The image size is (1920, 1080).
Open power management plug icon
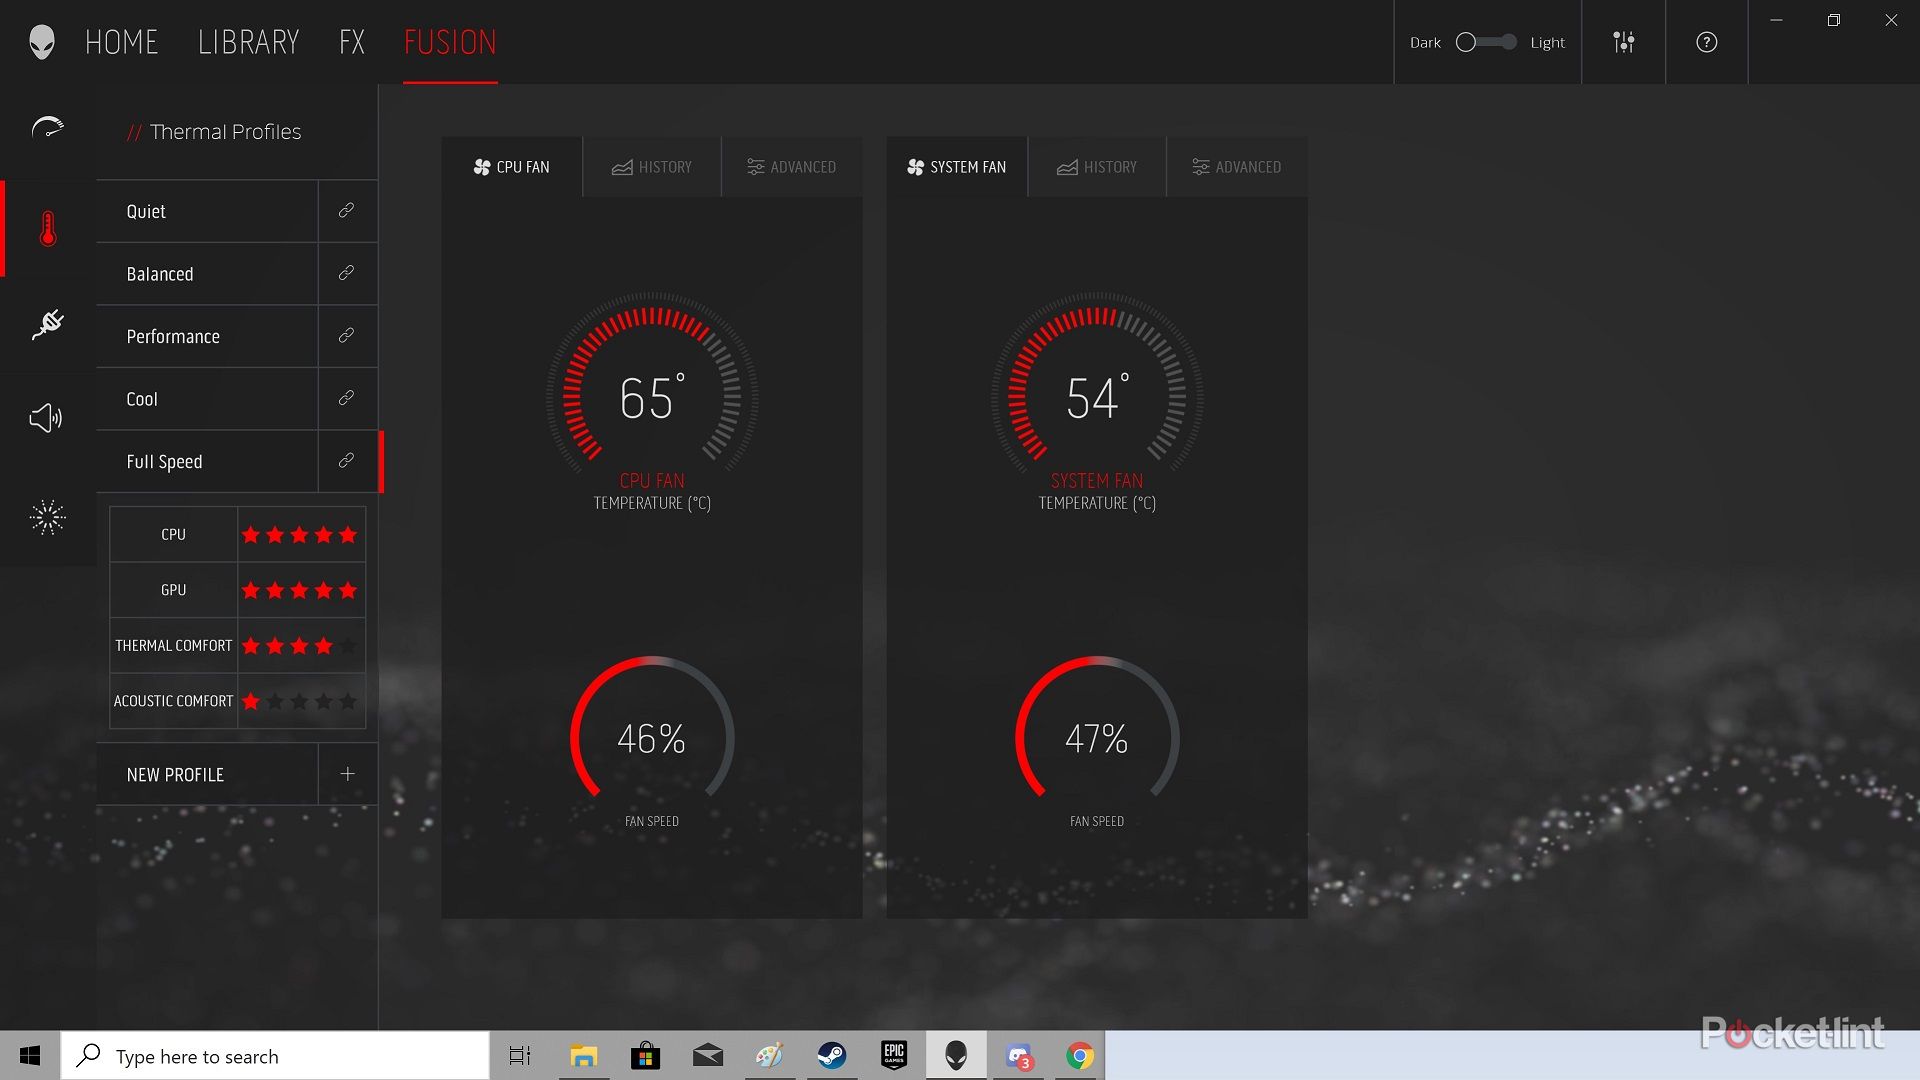tap(47, 323)
